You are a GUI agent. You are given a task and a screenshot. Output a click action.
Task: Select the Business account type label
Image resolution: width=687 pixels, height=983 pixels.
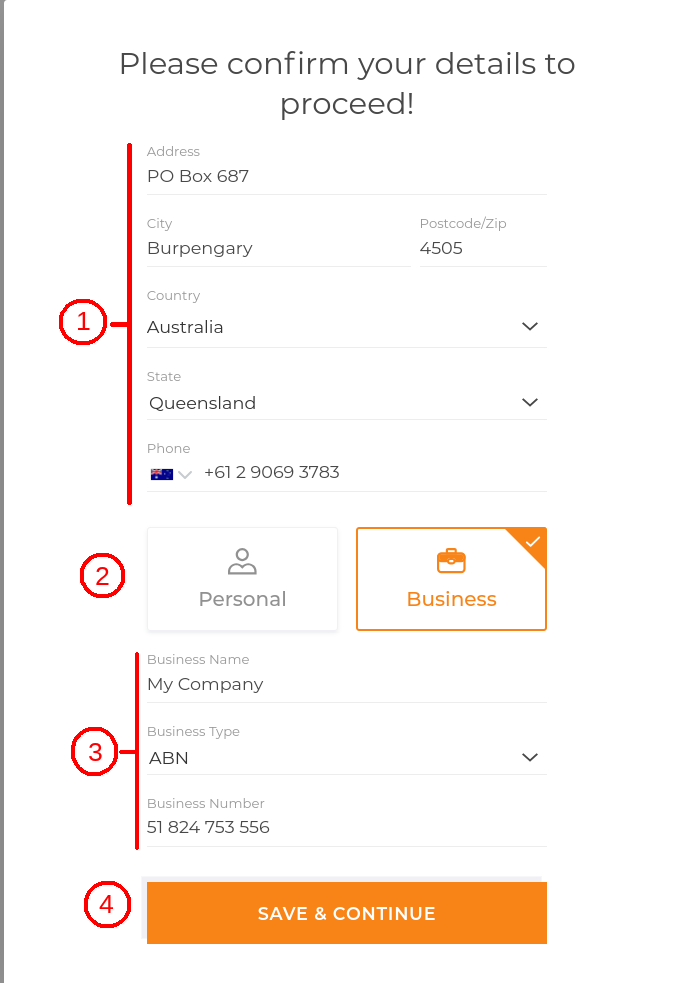451,599
